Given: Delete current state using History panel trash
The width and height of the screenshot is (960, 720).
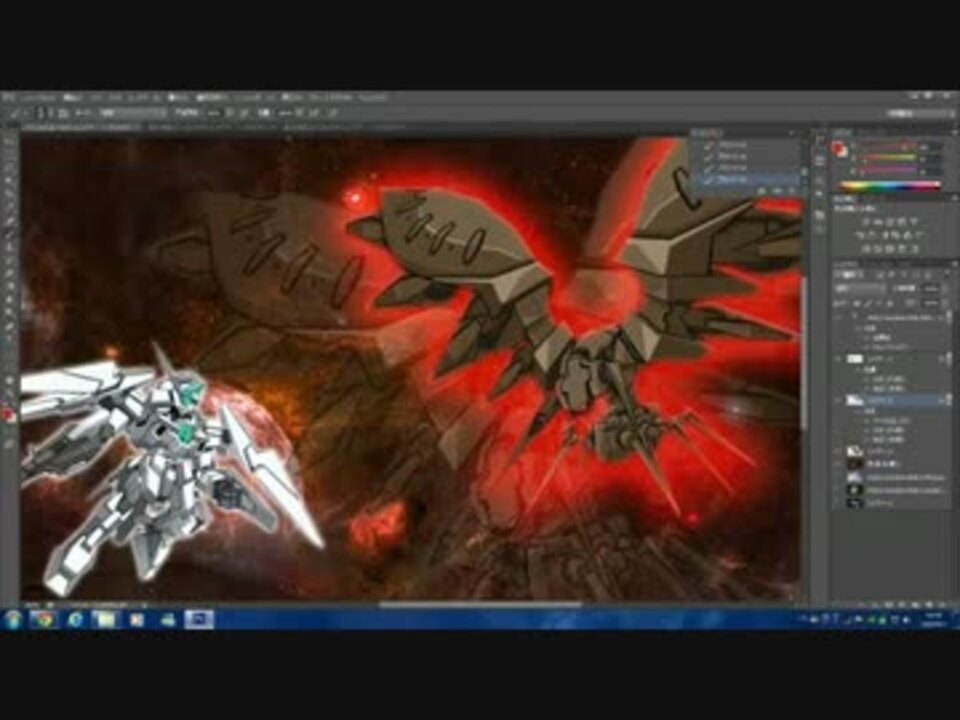Looking at the screenshot, I should tap(792, 191).
